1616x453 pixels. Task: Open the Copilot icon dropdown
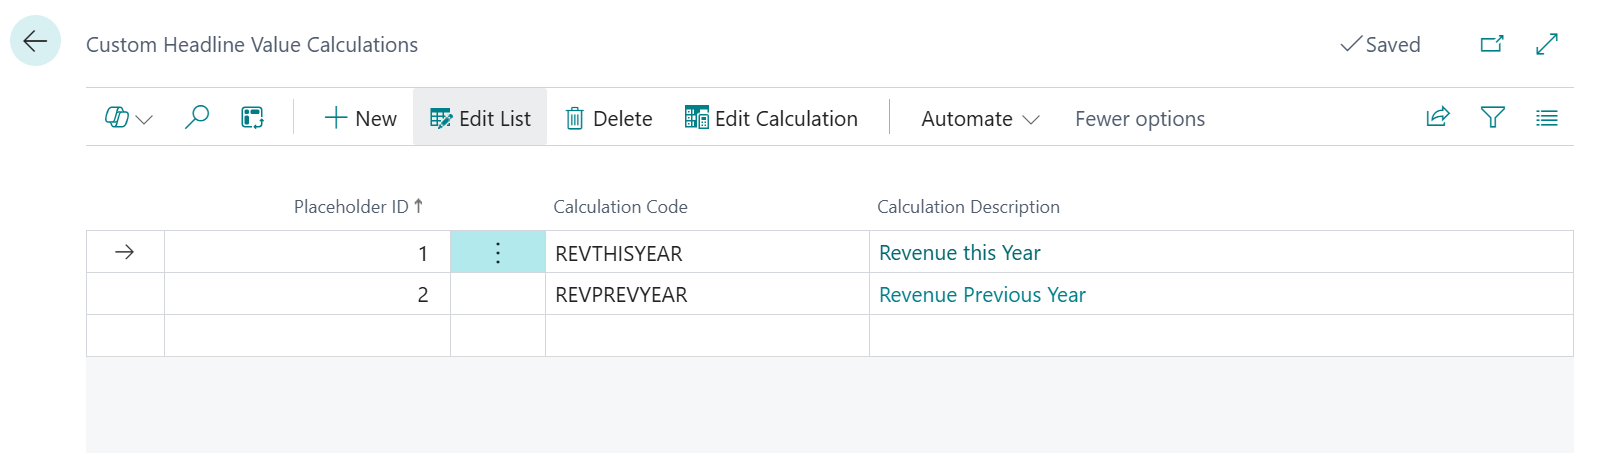(128, 118)
